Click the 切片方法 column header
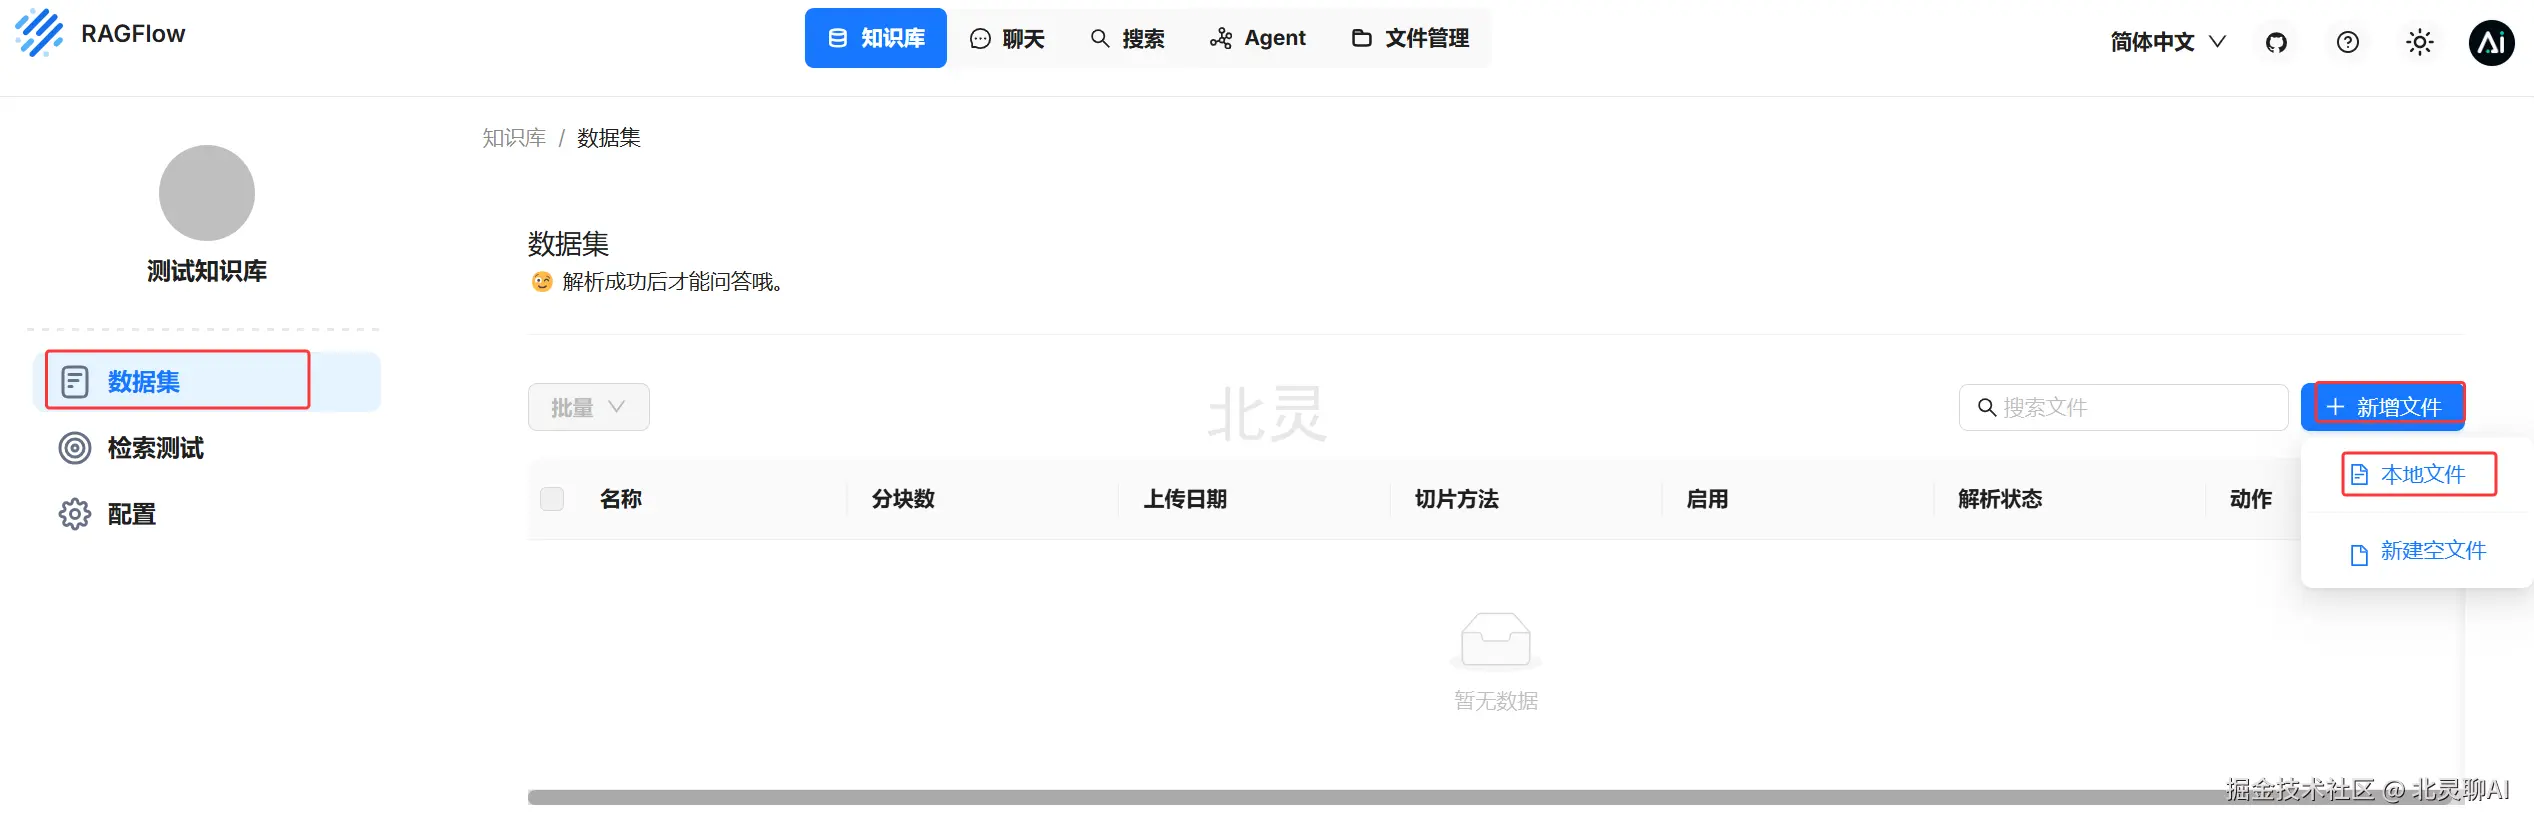Viewport: 2534px width, 827px height. point(1456,499)
